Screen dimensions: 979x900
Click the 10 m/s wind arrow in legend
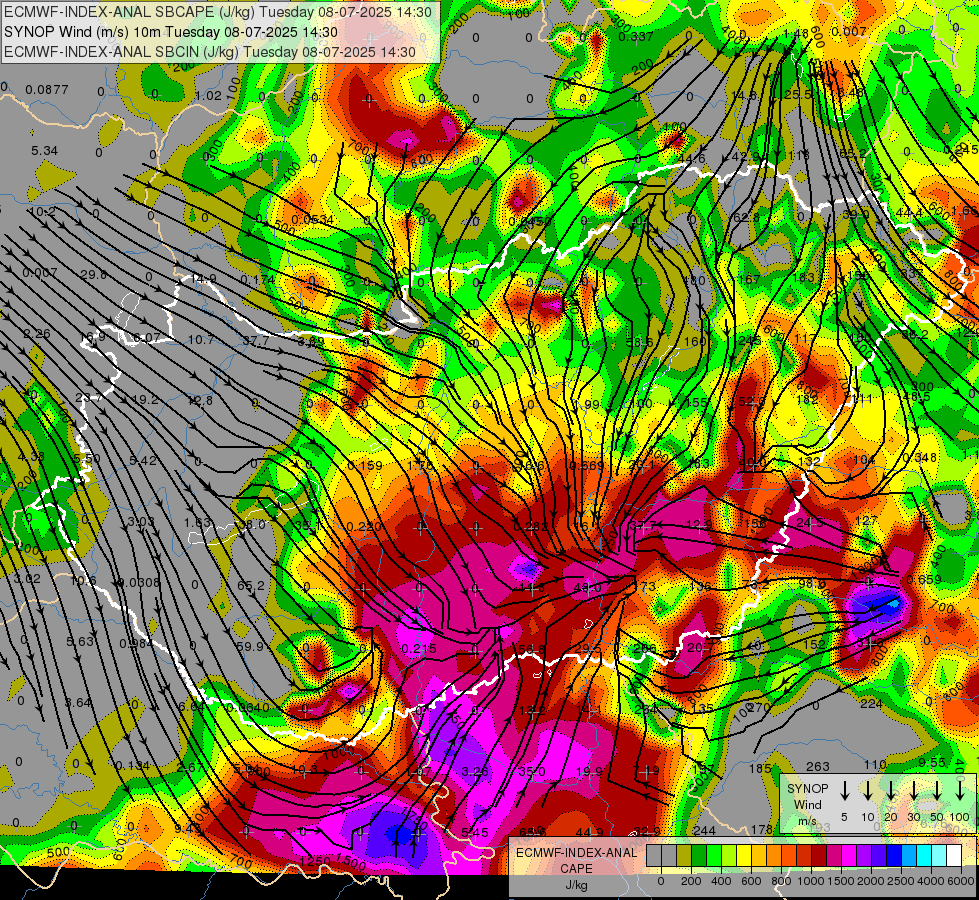[x=867, y=791]
